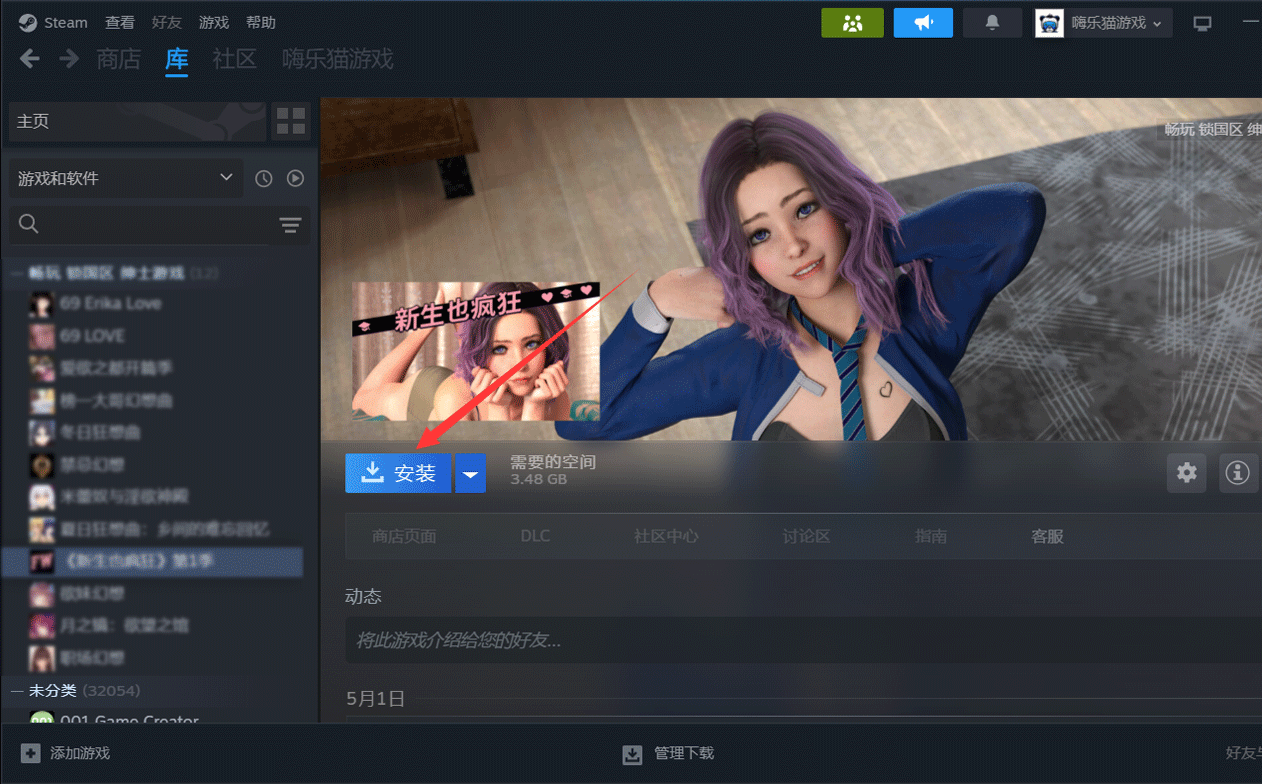Viewport: 1262px width, 784px height.
Task: Open the notifications bell icon
Action: point(992,22)
